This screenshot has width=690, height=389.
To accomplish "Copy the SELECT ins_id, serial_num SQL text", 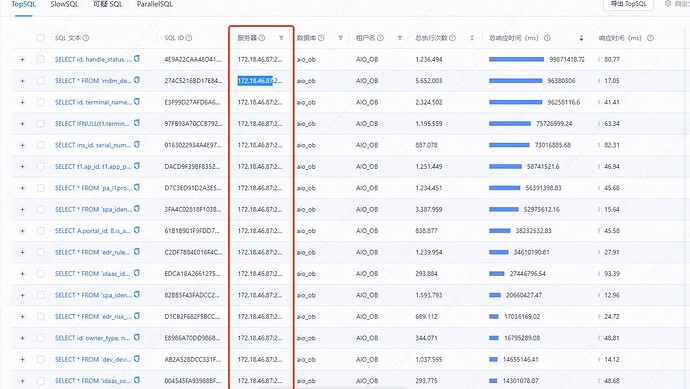I will click(x=137, y=144).
